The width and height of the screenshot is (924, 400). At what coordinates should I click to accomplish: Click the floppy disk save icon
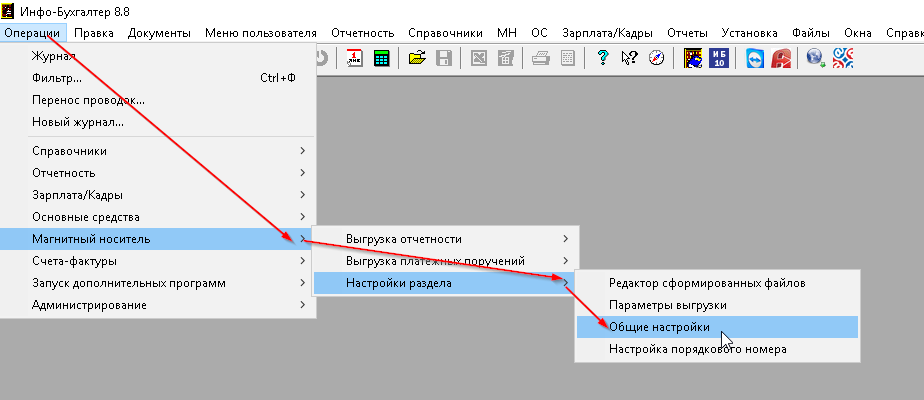444,58
